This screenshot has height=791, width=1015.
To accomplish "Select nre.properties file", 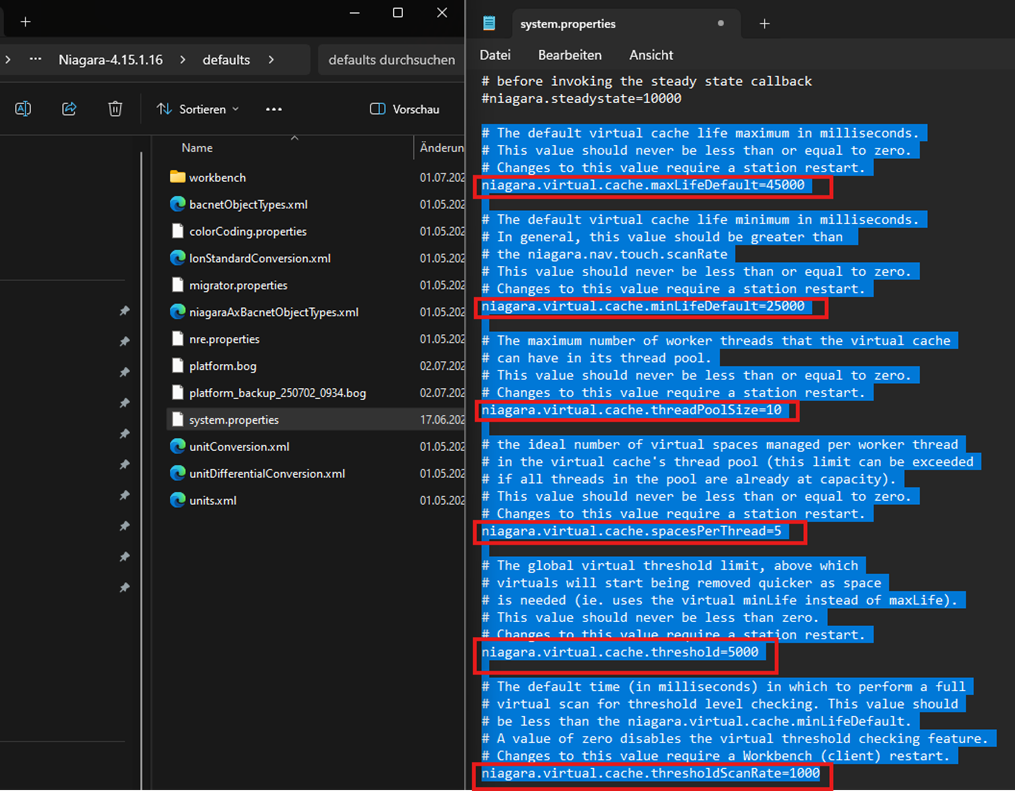I will 224,339.
